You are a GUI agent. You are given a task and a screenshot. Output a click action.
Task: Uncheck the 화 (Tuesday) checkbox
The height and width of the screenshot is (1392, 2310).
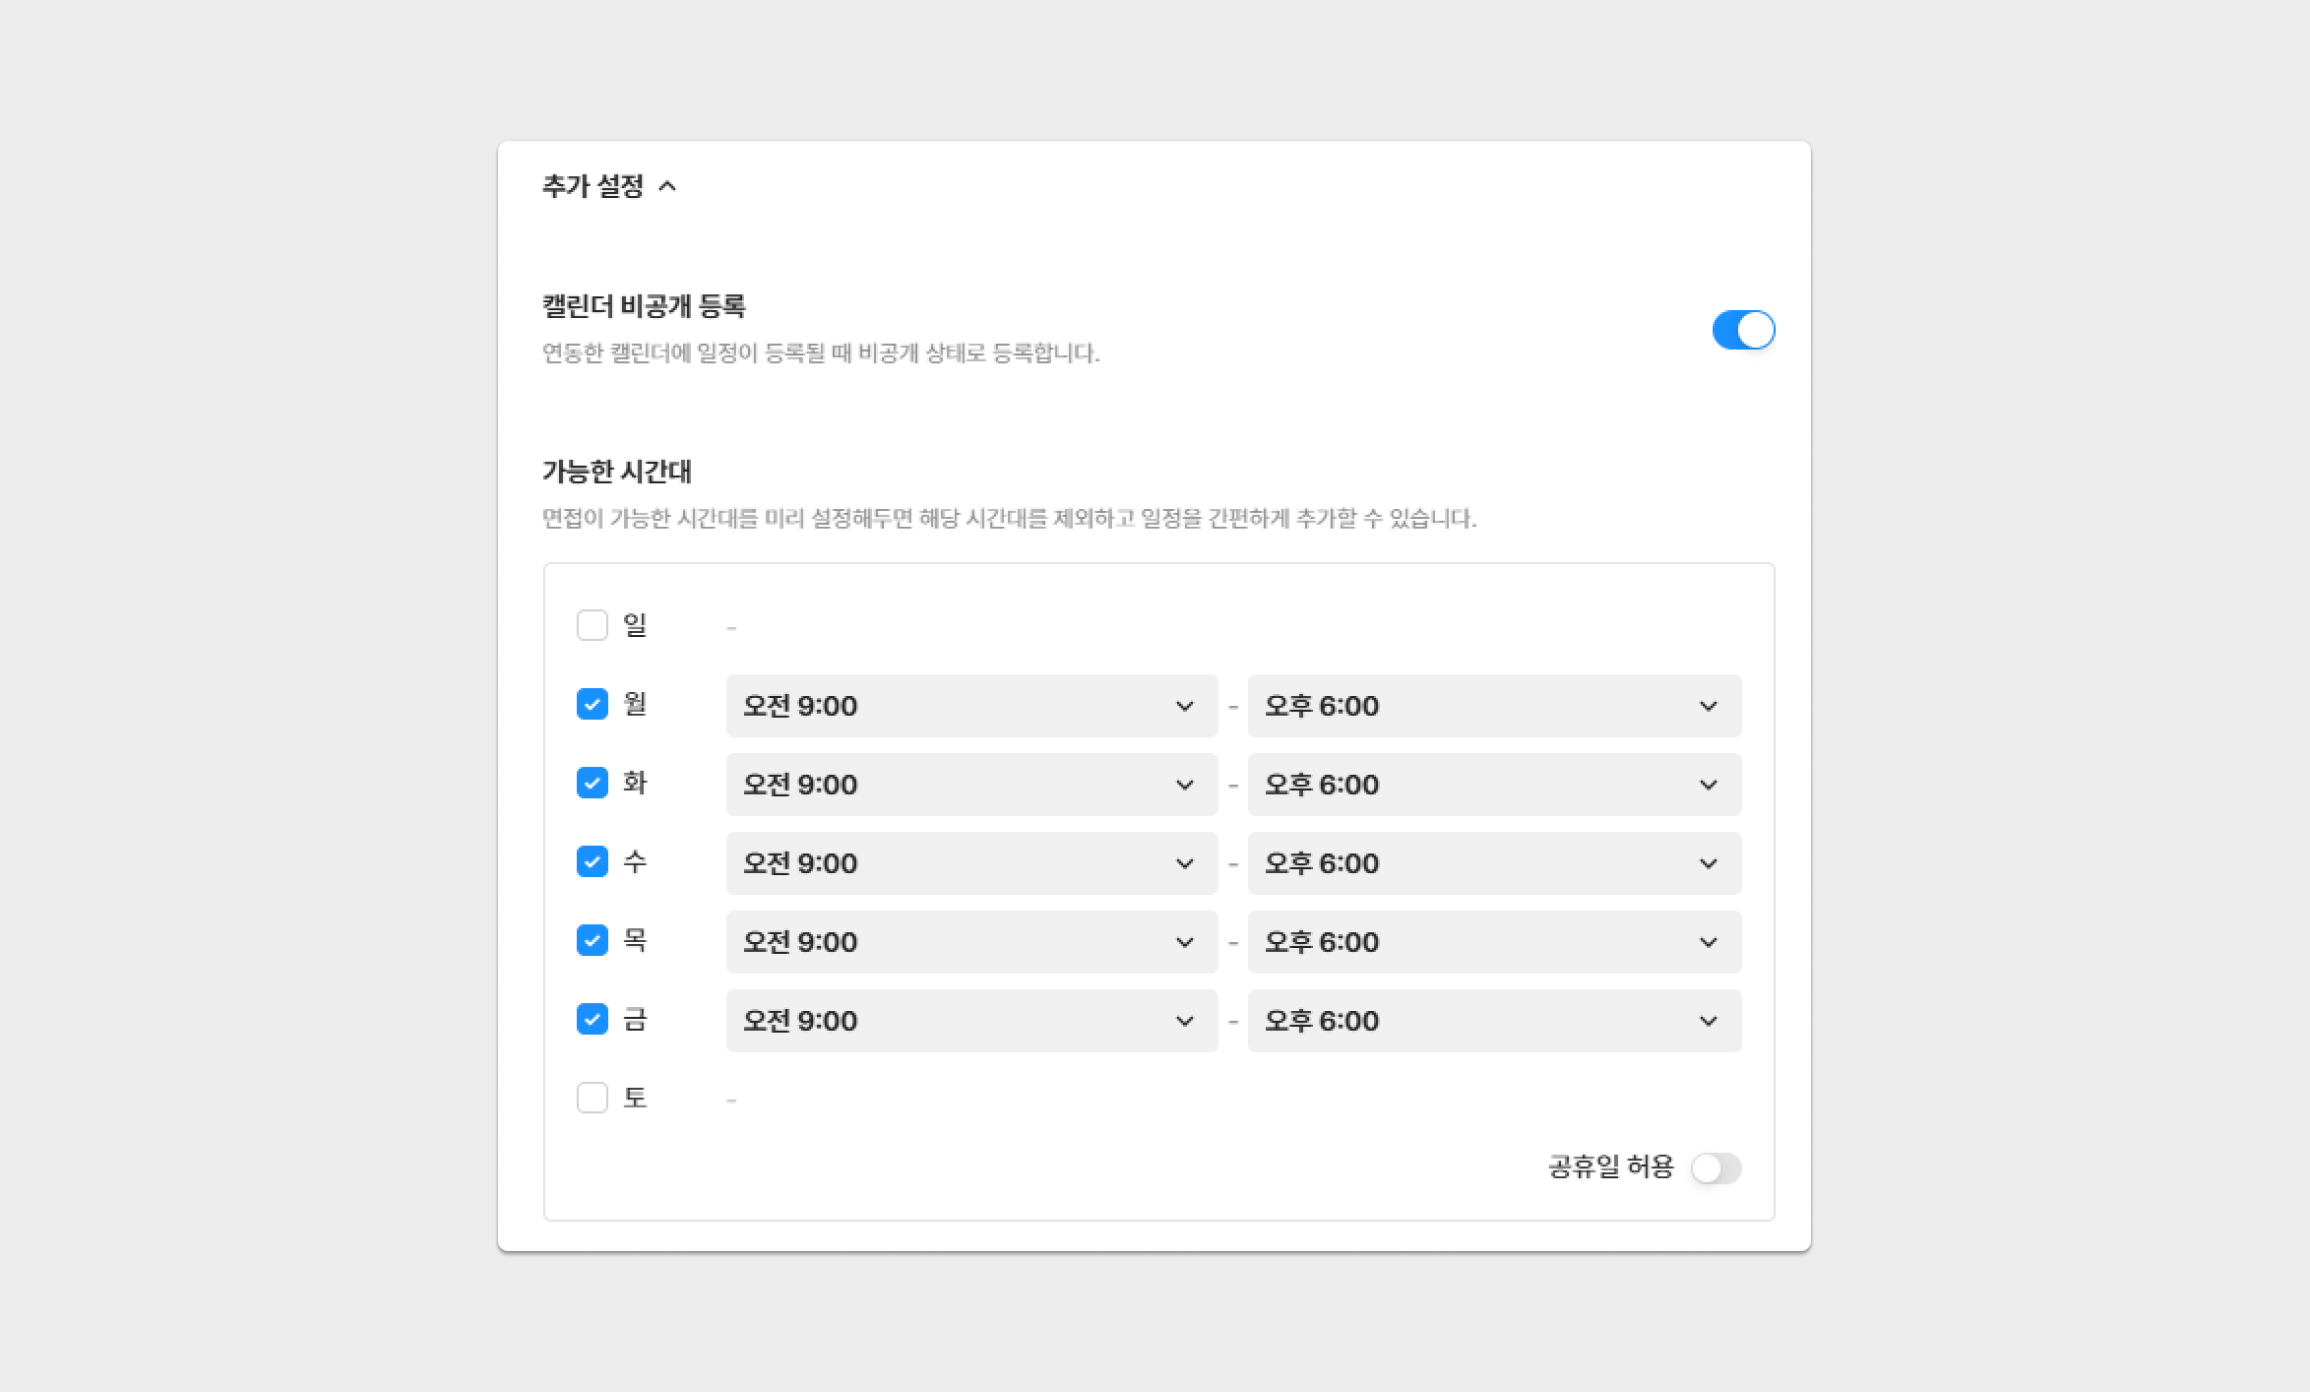click(592, 783)
